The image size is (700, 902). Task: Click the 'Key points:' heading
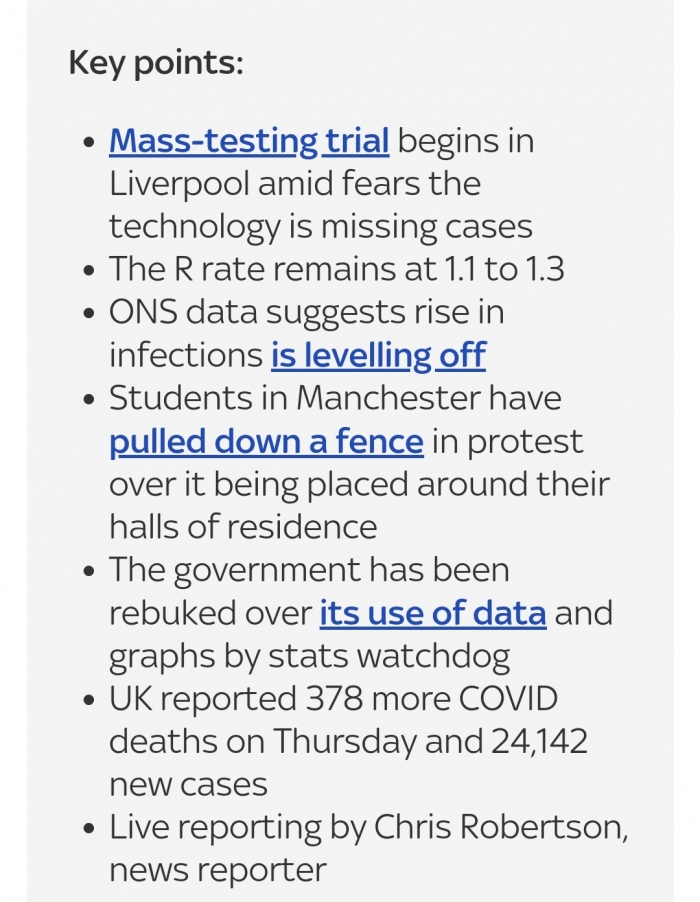coord(156,63)
